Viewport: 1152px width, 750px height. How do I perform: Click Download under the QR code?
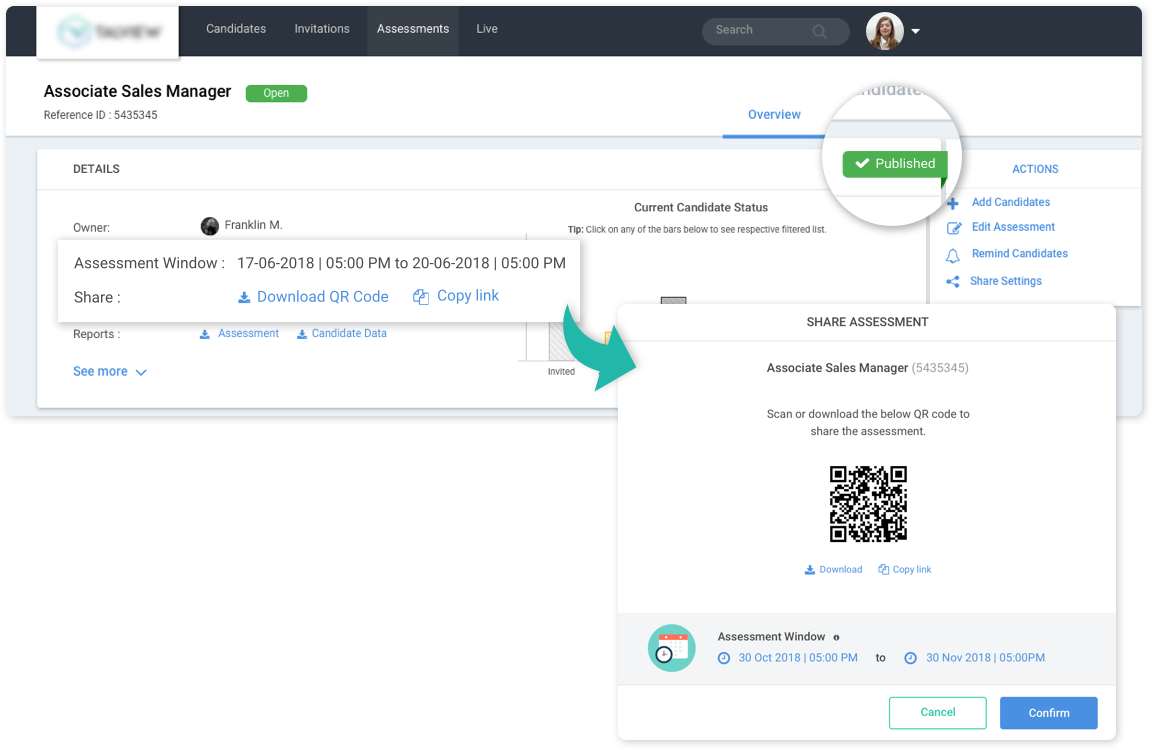840,569
